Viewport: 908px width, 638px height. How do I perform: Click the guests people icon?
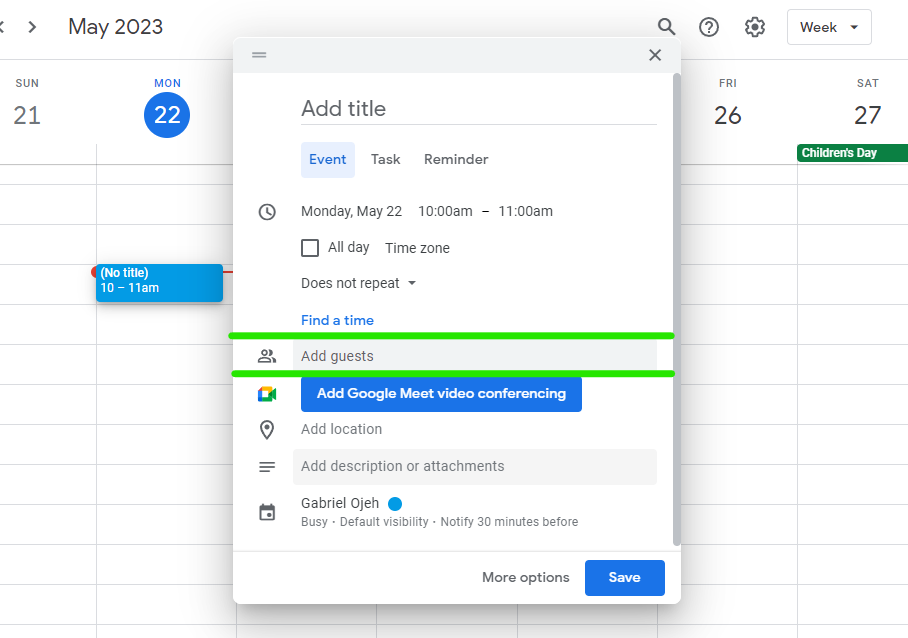(x=267, y=356)
